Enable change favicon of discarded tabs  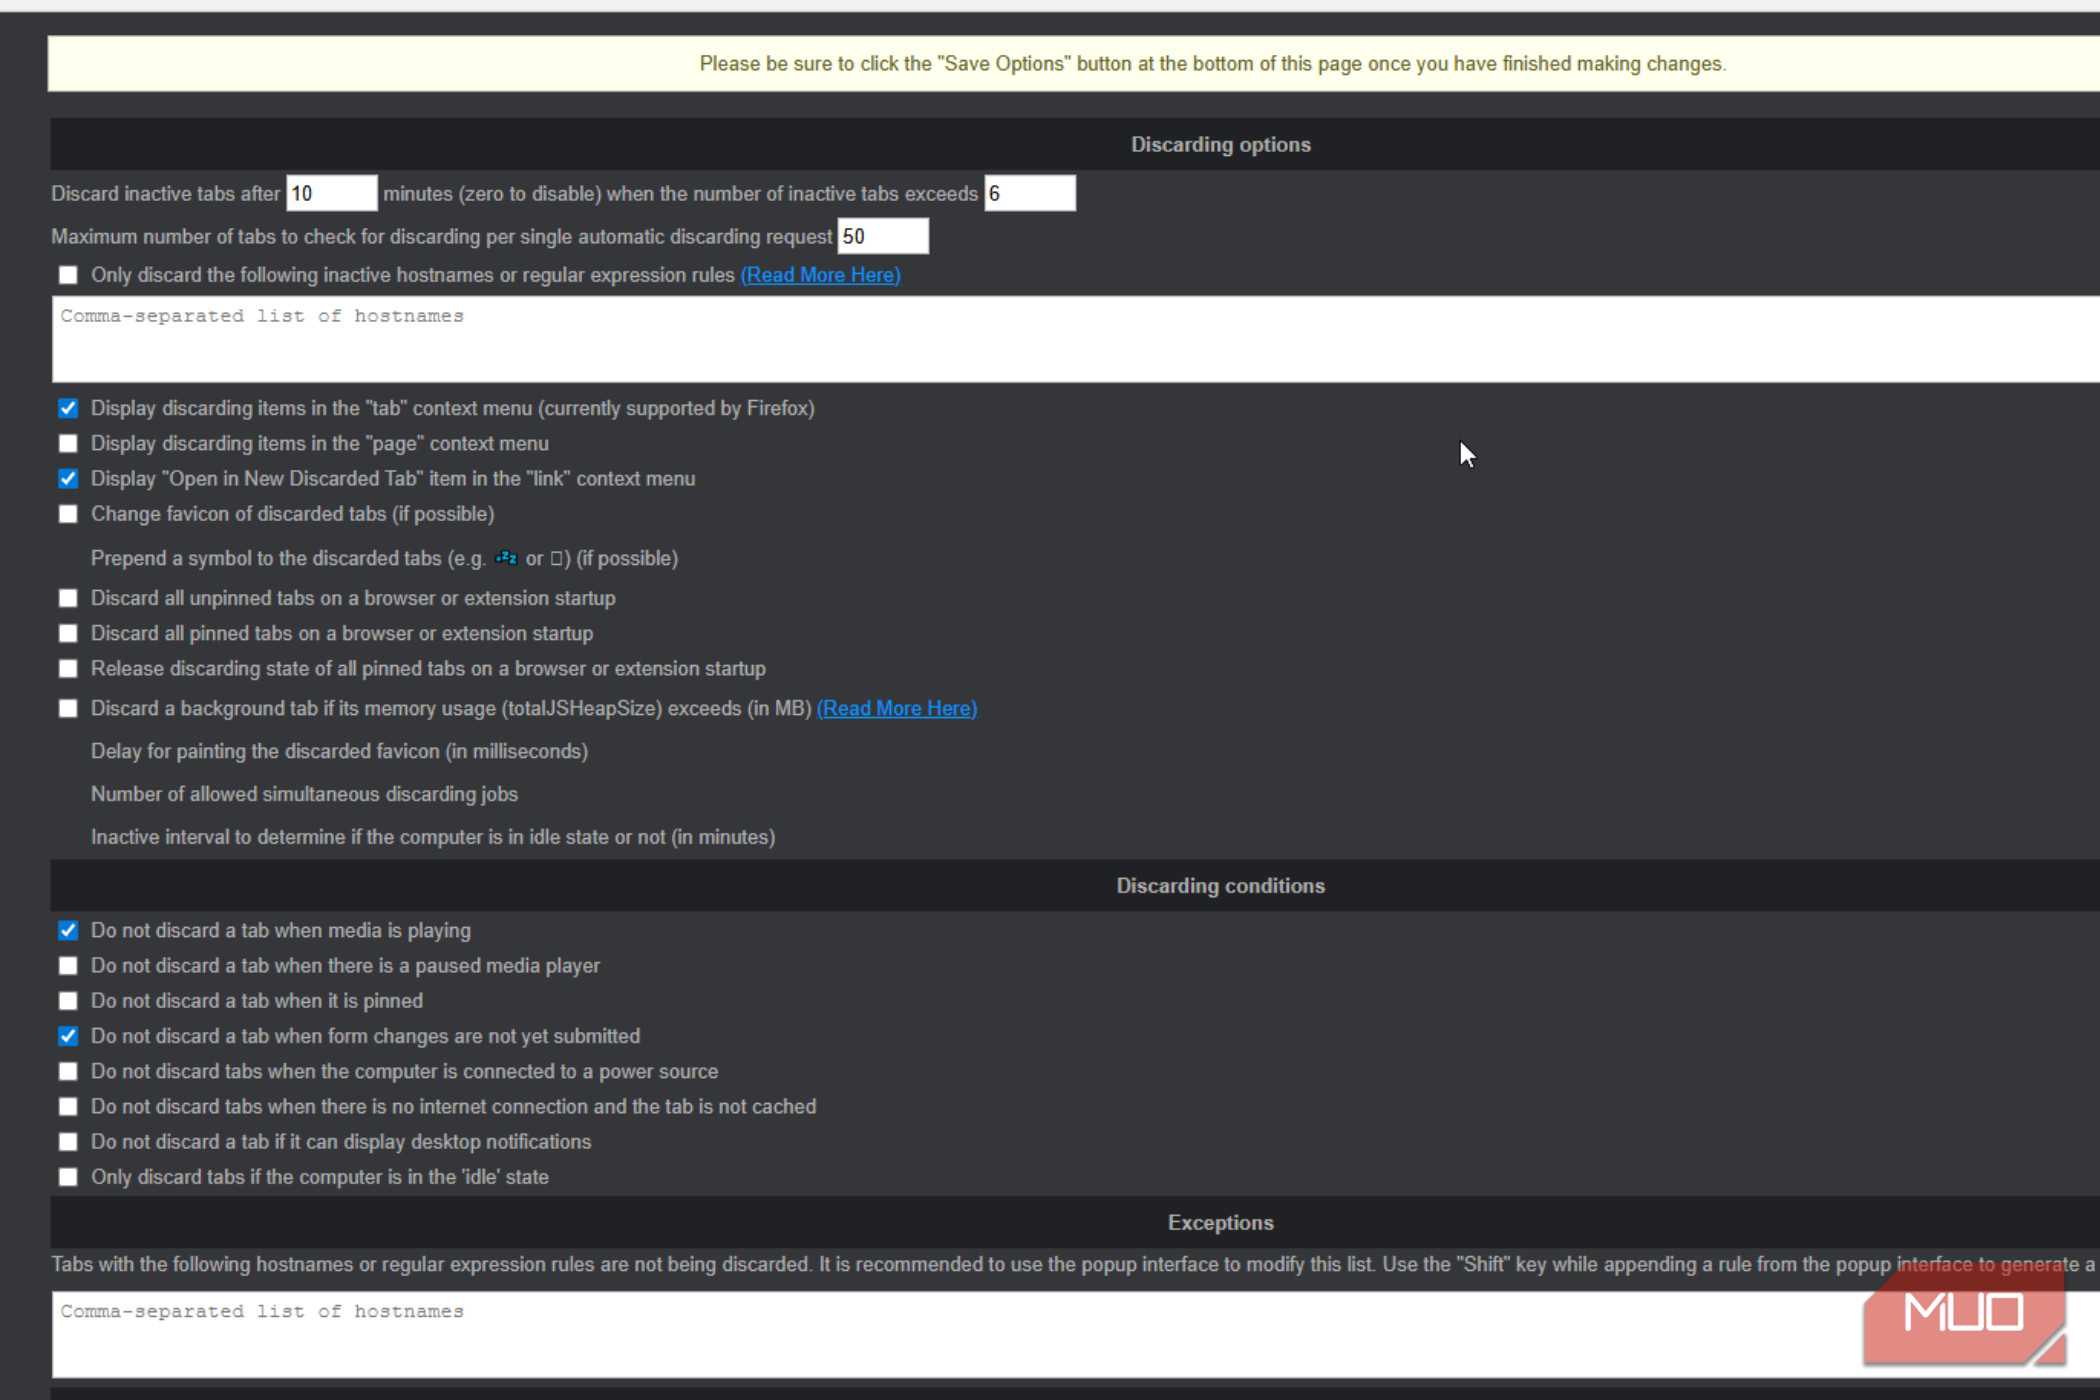click(x=68, y=514)
